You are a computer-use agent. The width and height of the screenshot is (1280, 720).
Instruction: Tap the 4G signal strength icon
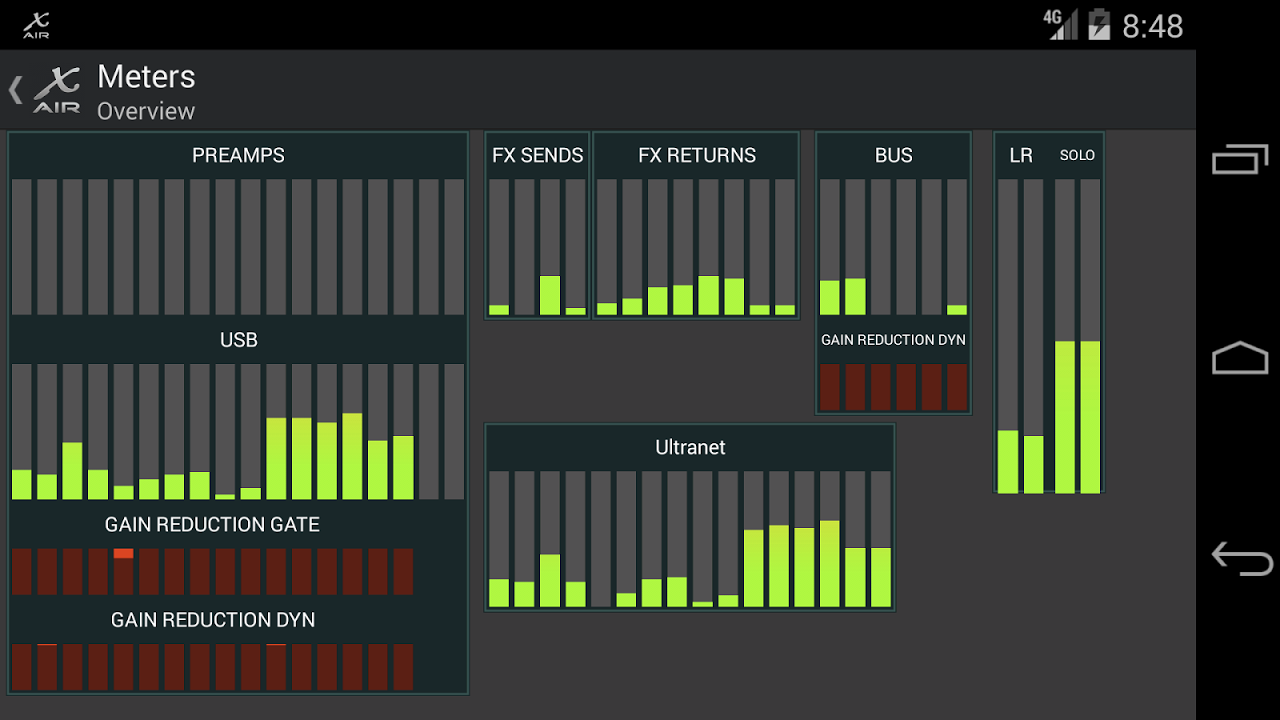[1059, 25]
